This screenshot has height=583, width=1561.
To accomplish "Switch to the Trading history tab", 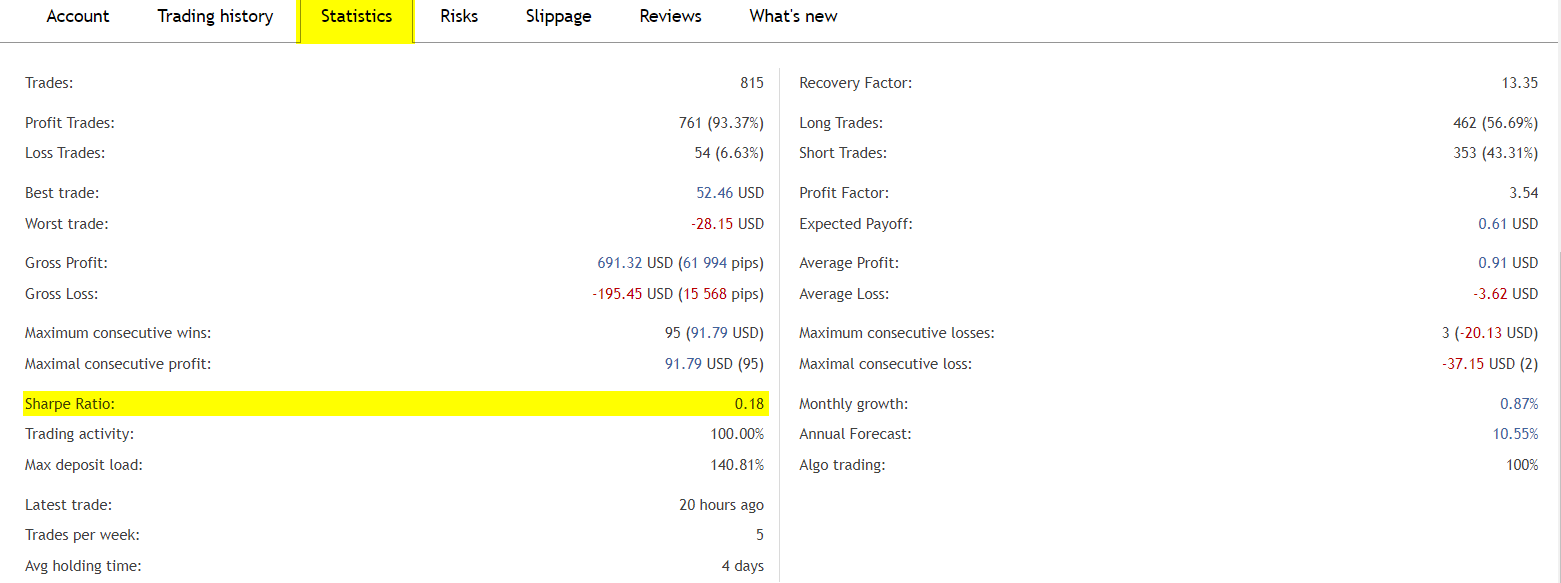I will point(215,16).
